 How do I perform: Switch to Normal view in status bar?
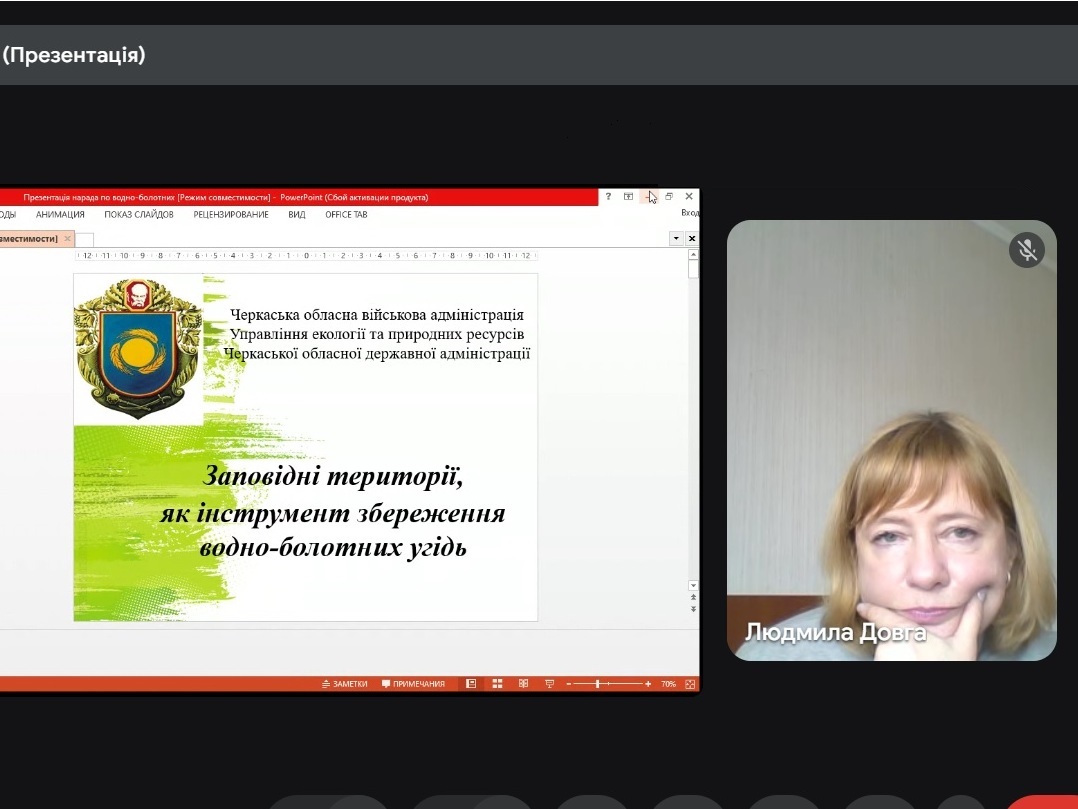(471, 684)
